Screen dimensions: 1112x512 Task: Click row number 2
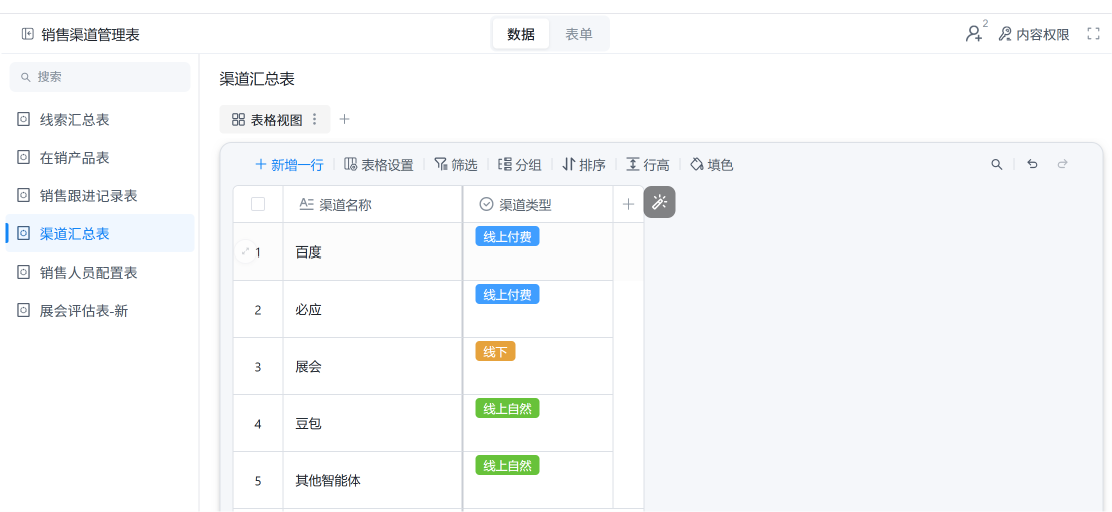(258, 310)
